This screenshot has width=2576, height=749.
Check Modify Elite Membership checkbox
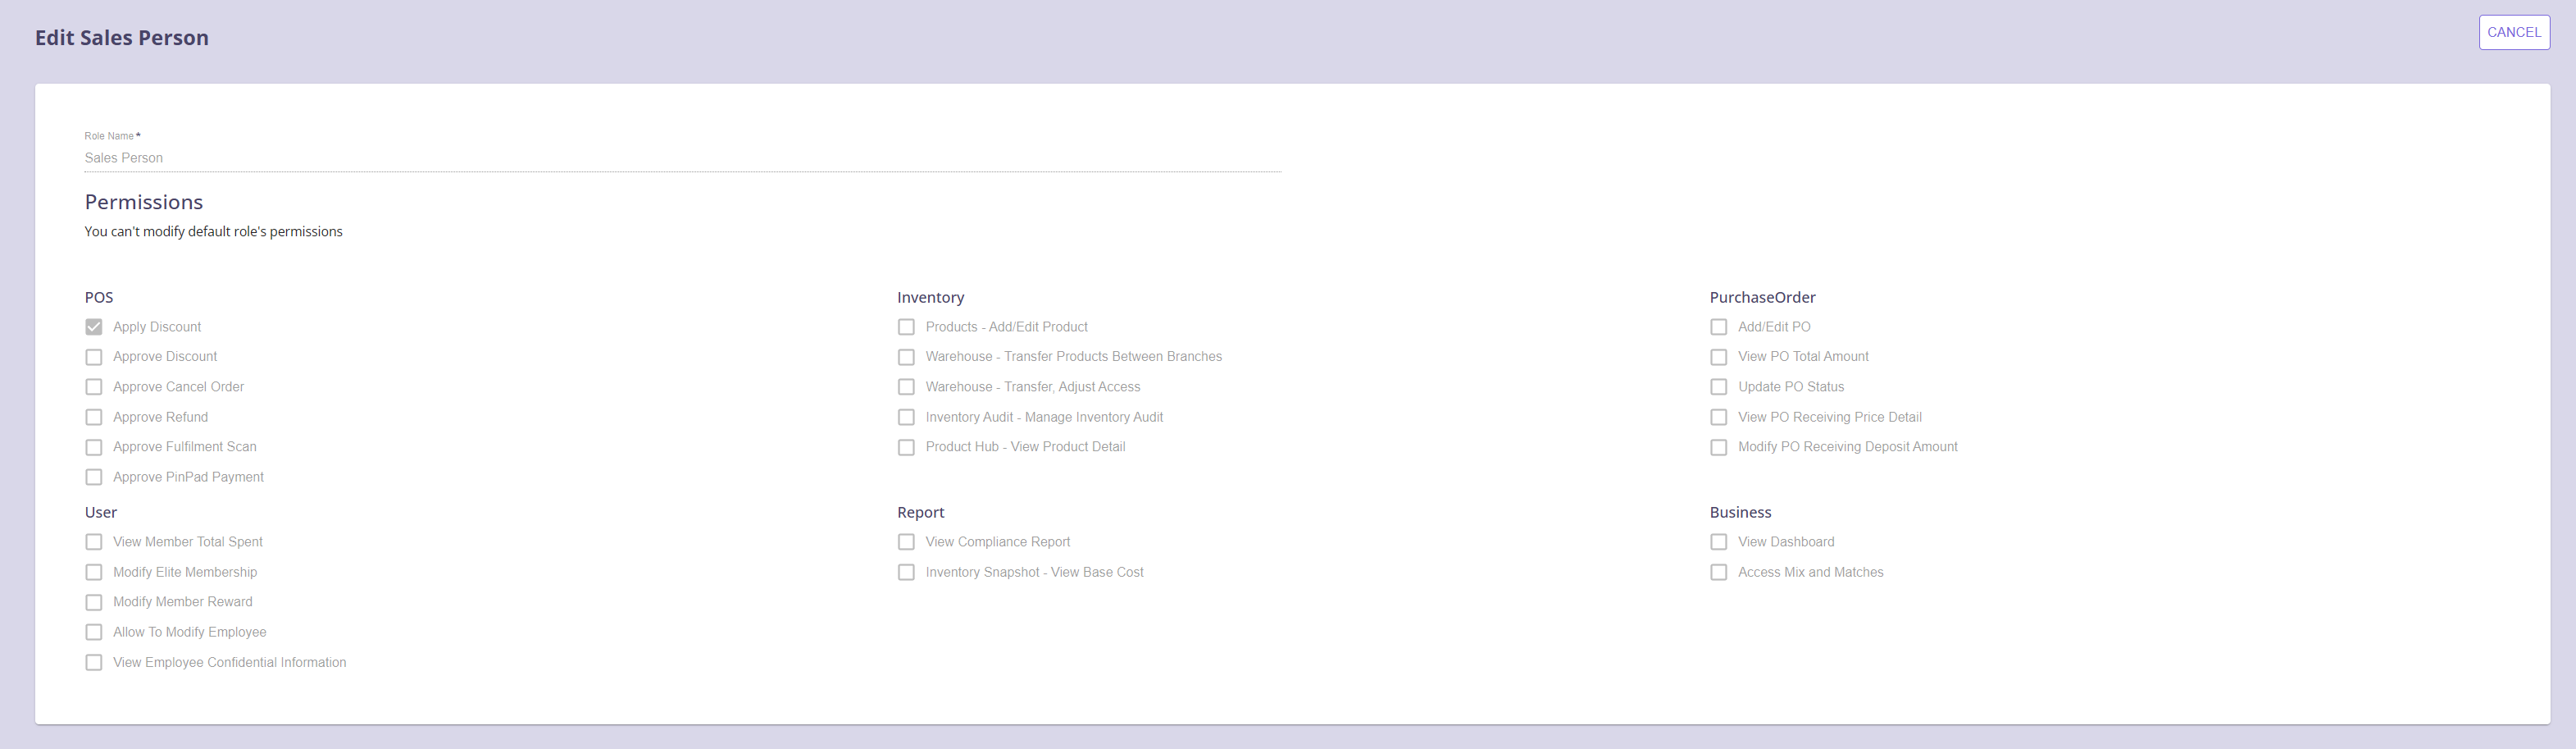point(94,572)
